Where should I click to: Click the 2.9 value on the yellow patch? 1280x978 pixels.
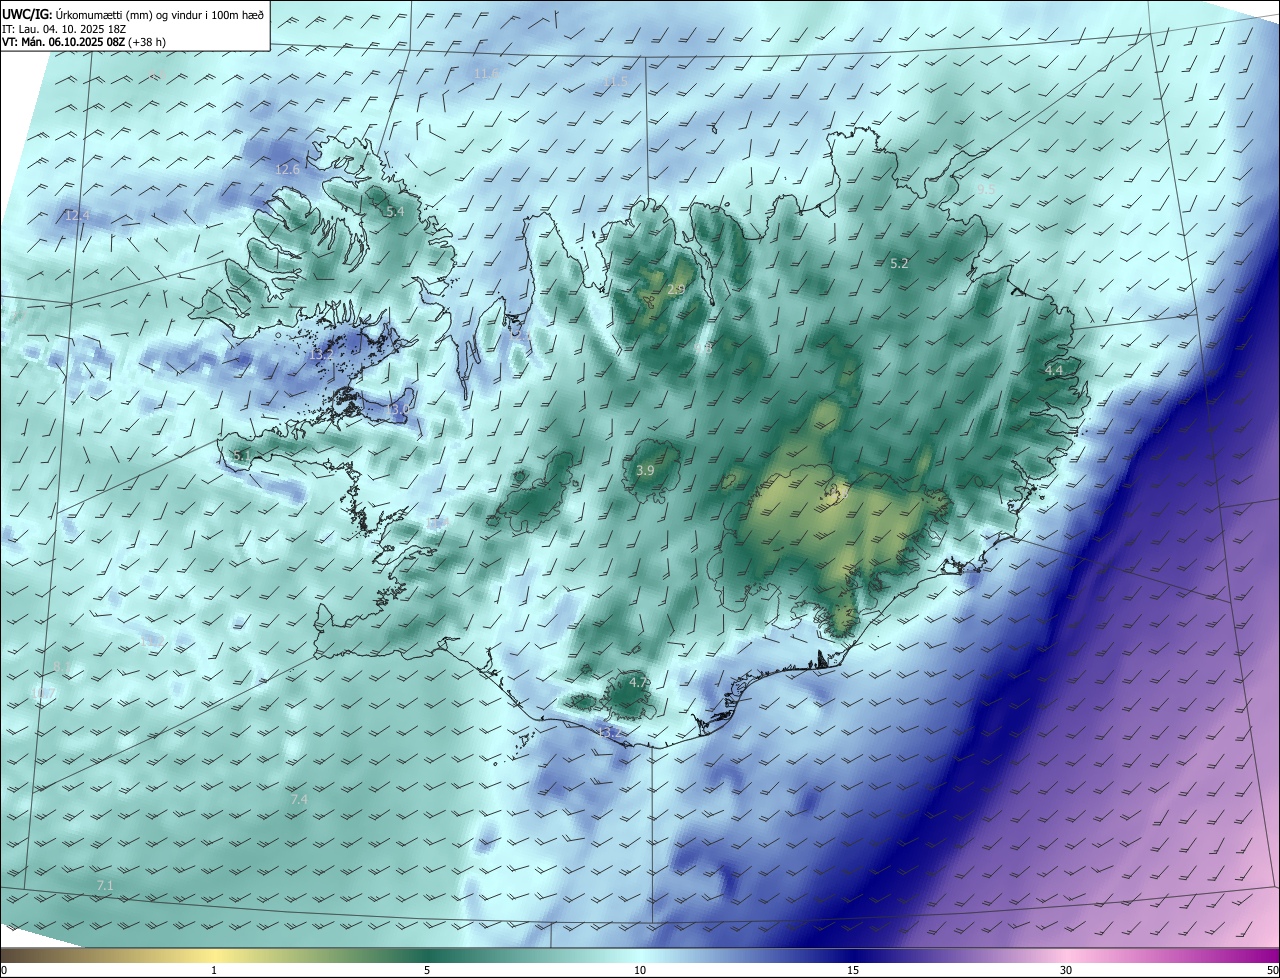tap(676, 290)
